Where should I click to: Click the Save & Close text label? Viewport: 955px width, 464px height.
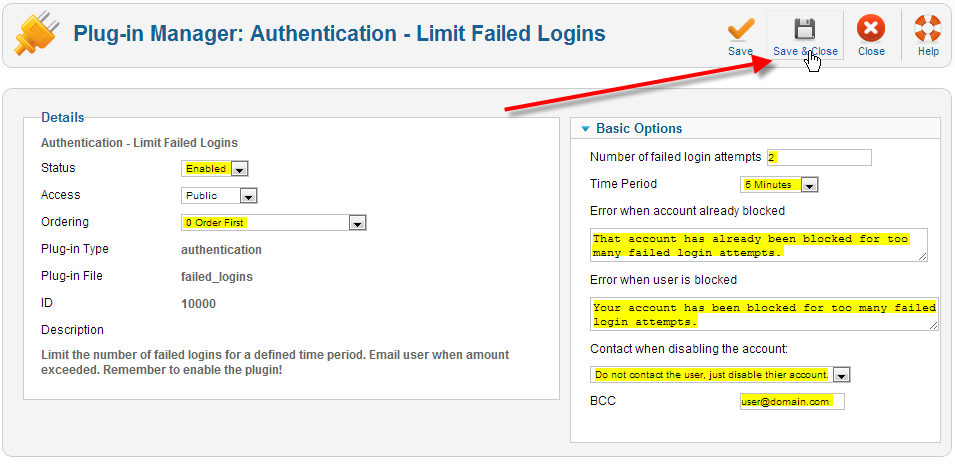click(x=805, y=51)
